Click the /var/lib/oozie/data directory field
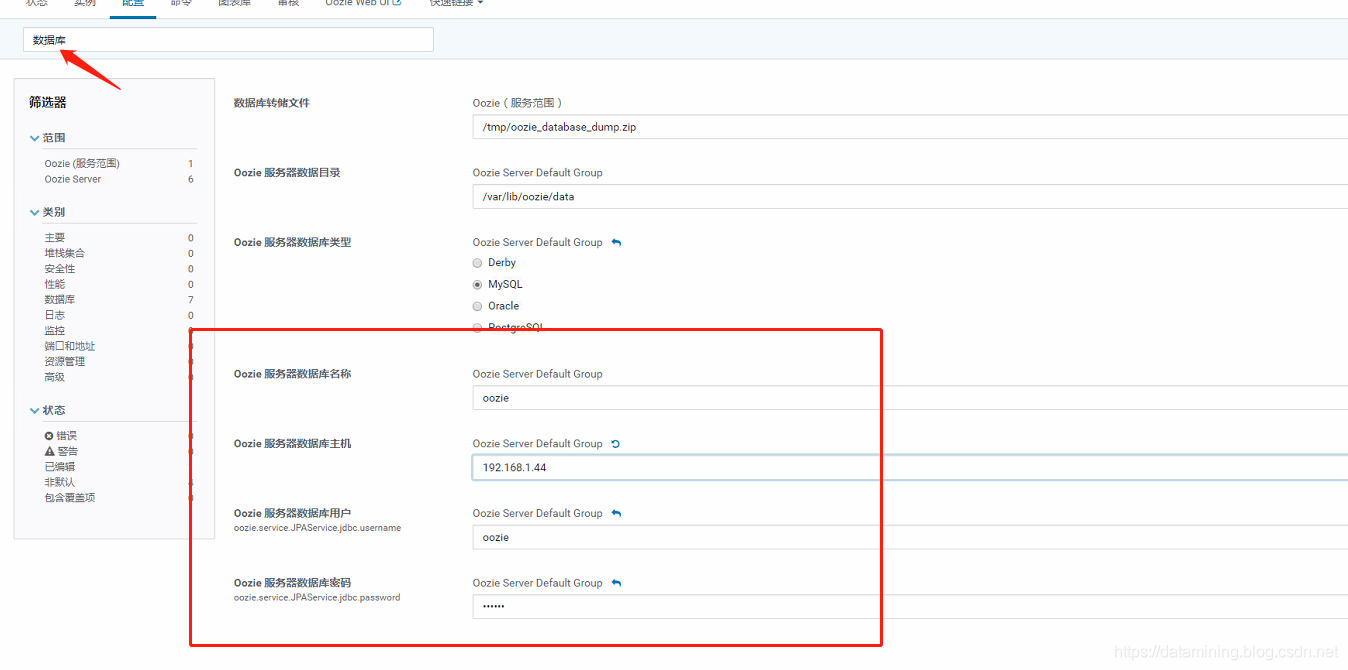Image resolution: width=1348 pixels, height=670 pixels. [910, 197]
